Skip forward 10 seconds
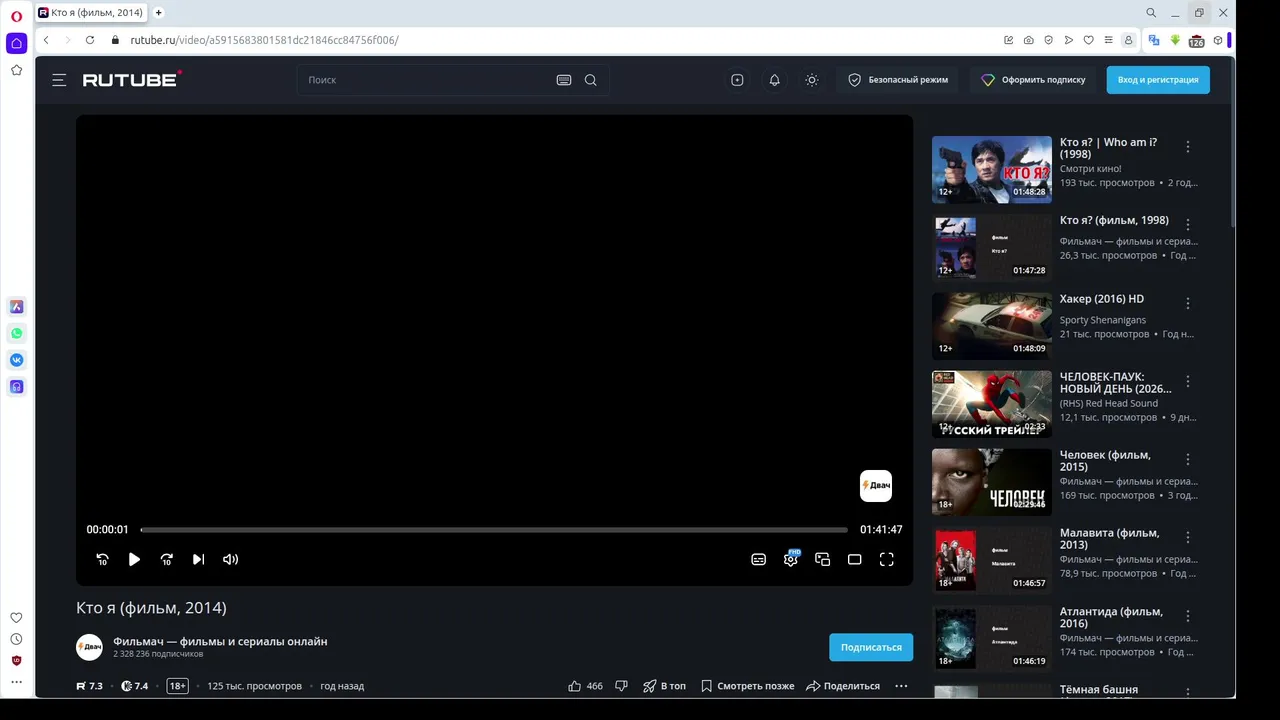Screen dimensions: 1280x720 coord(166,559)
